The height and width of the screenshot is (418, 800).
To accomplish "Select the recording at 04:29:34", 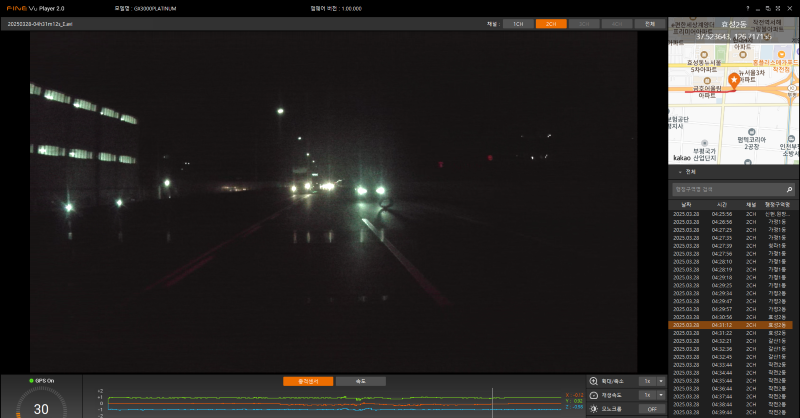I will (x=731, y=293).
